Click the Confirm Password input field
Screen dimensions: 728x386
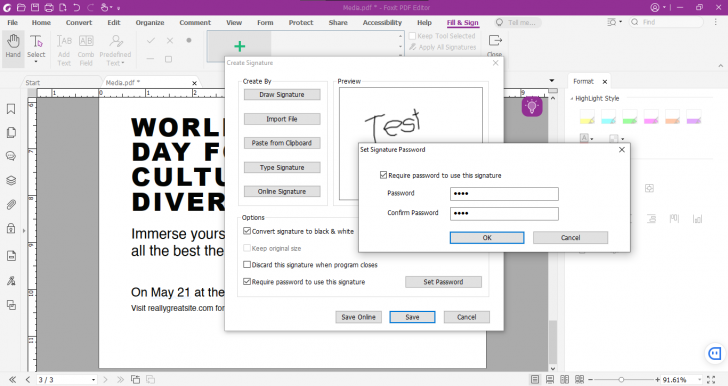click(504, 214)
